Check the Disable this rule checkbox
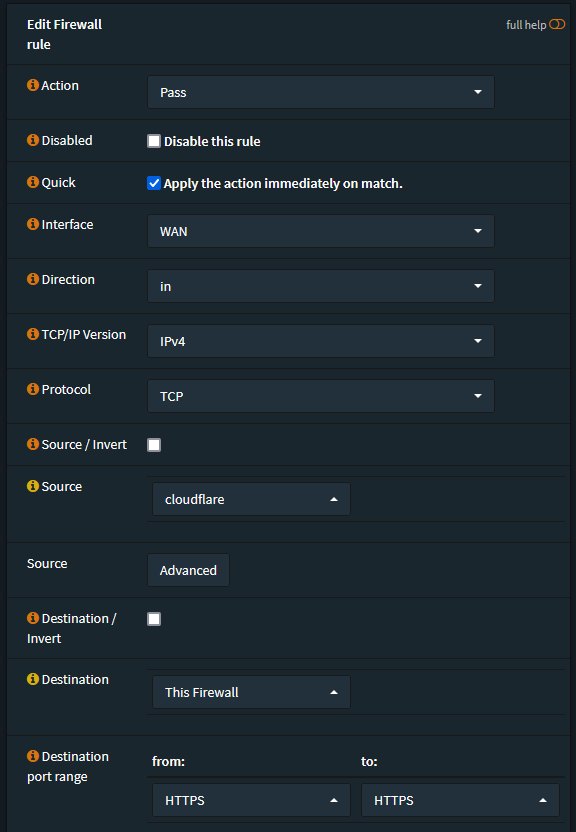 coord(154,141)
